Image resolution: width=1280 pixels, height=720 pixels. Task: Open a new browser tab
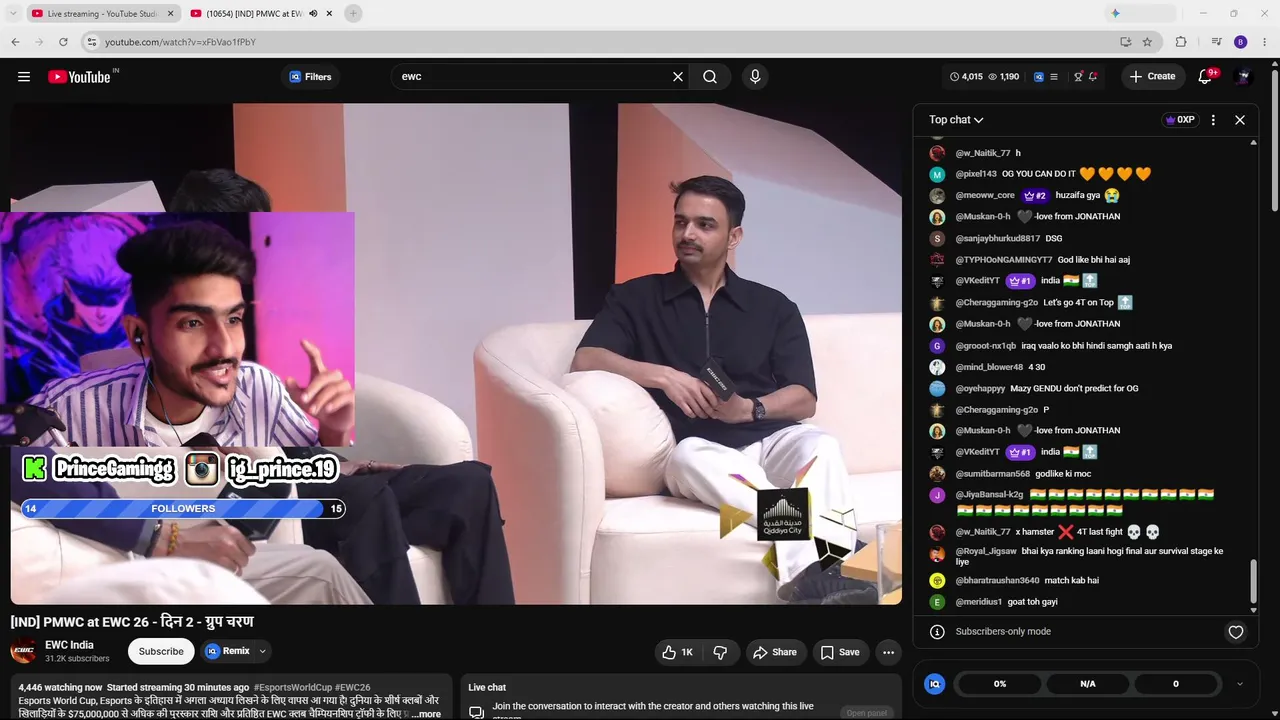(x=353, y=13)
